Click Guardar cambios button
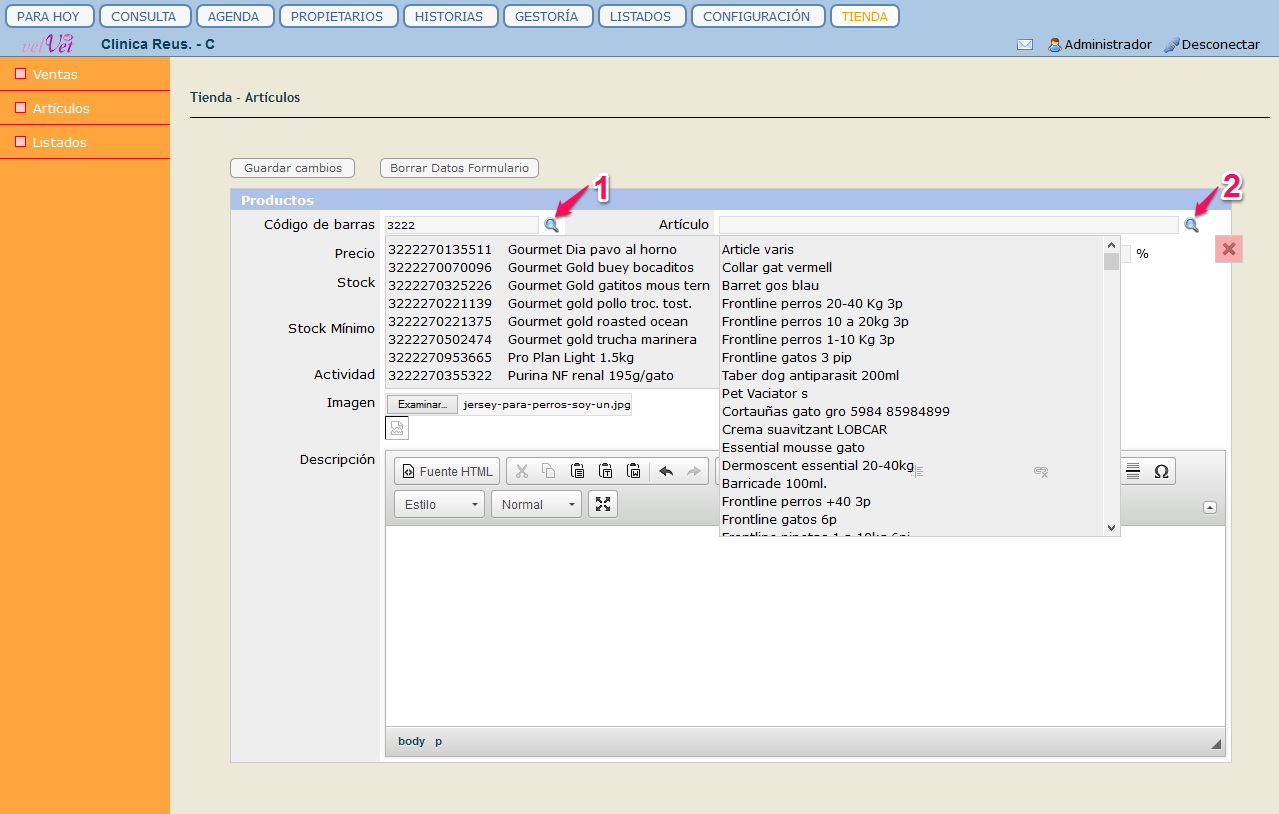Image resolution: width=1279 pixels, height=814 pixels. (292, 168)
